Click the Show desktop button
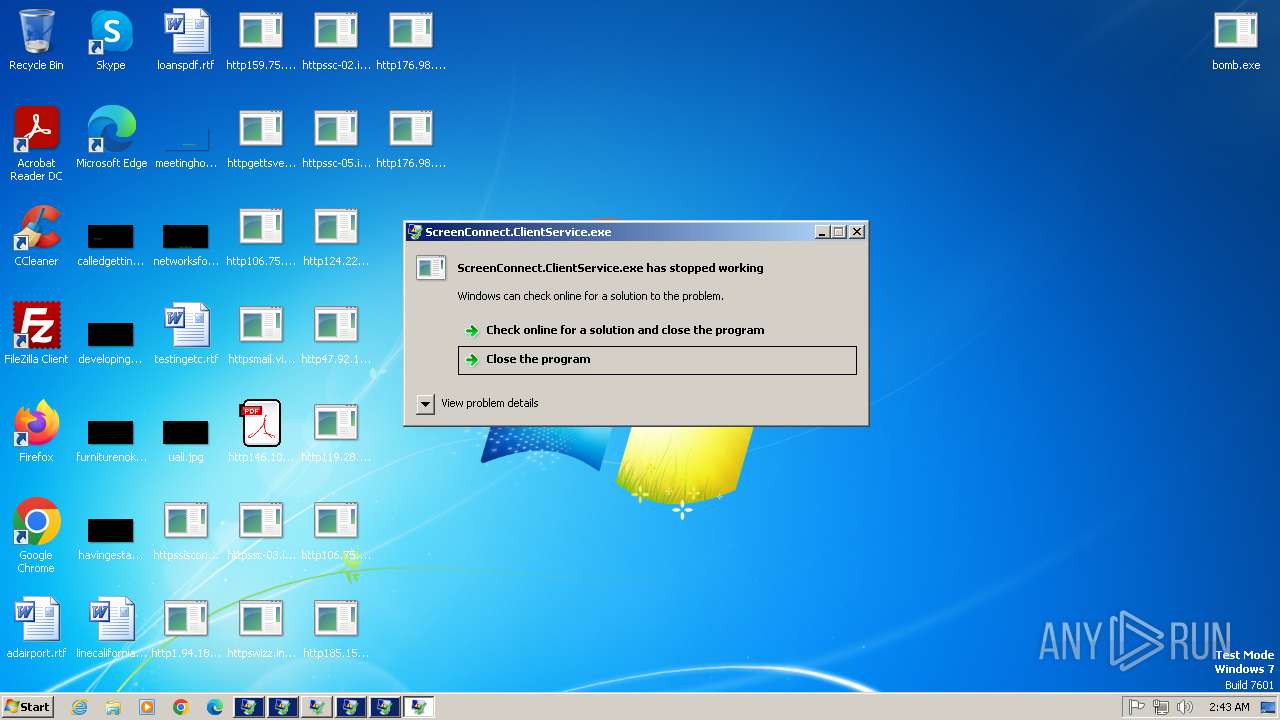Image resolution: width=1280 pixels, height=720 pixels. pos(1269,707)
